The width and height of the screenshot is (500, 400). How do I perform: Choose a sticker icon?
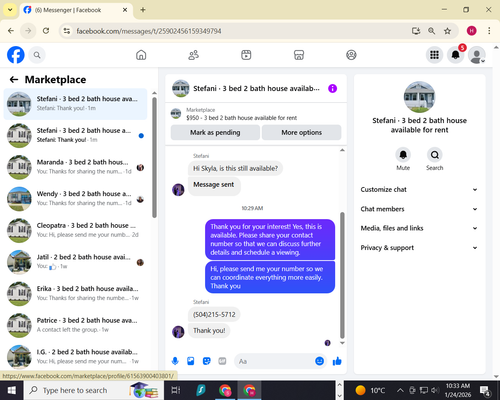[207, 361]
